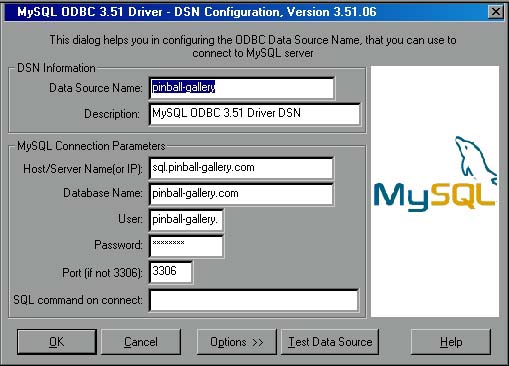This screenshot has height=366, width=509.
Task: Click the "SQL command on connect:" label
Action: pyautogui.click(x=78, y=300)
